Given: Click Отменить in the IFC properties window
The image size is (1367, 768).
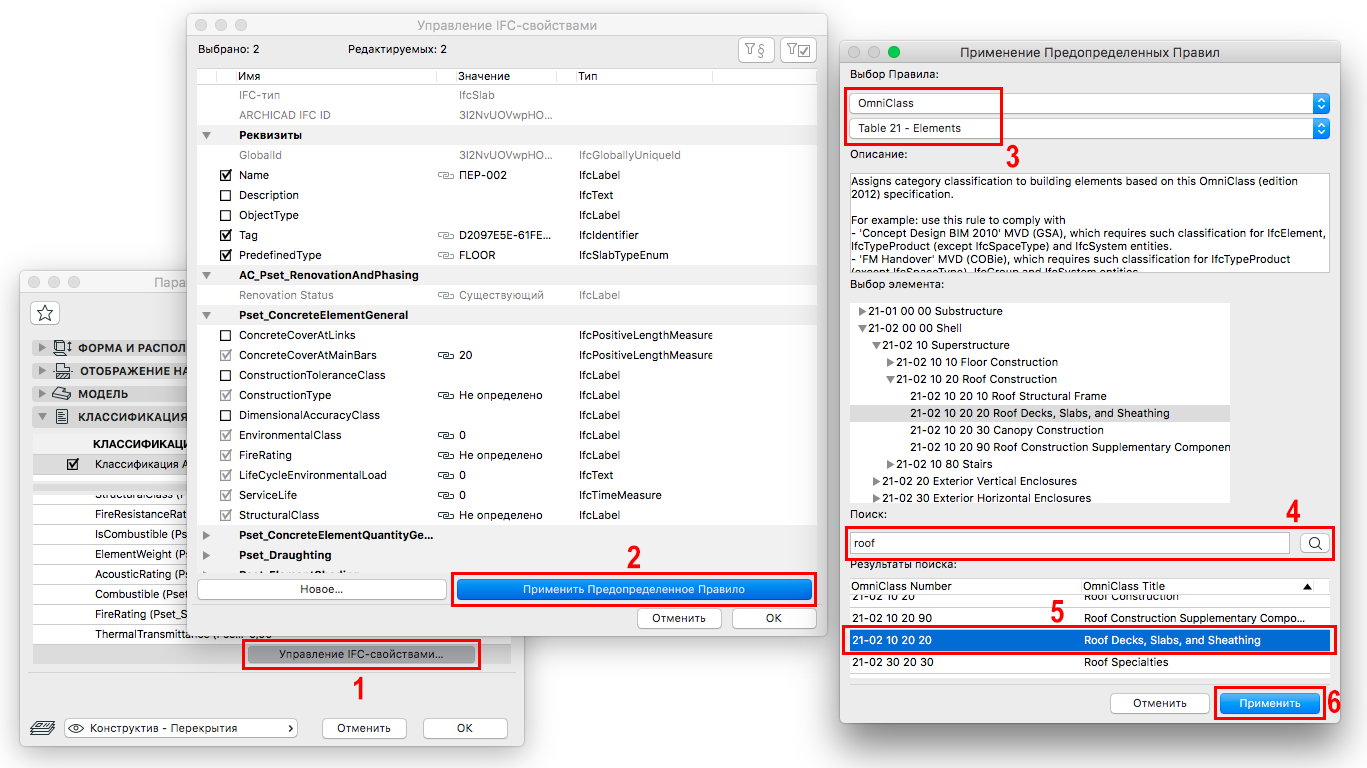Looking at the screenshot, I should tap(680, 618).
